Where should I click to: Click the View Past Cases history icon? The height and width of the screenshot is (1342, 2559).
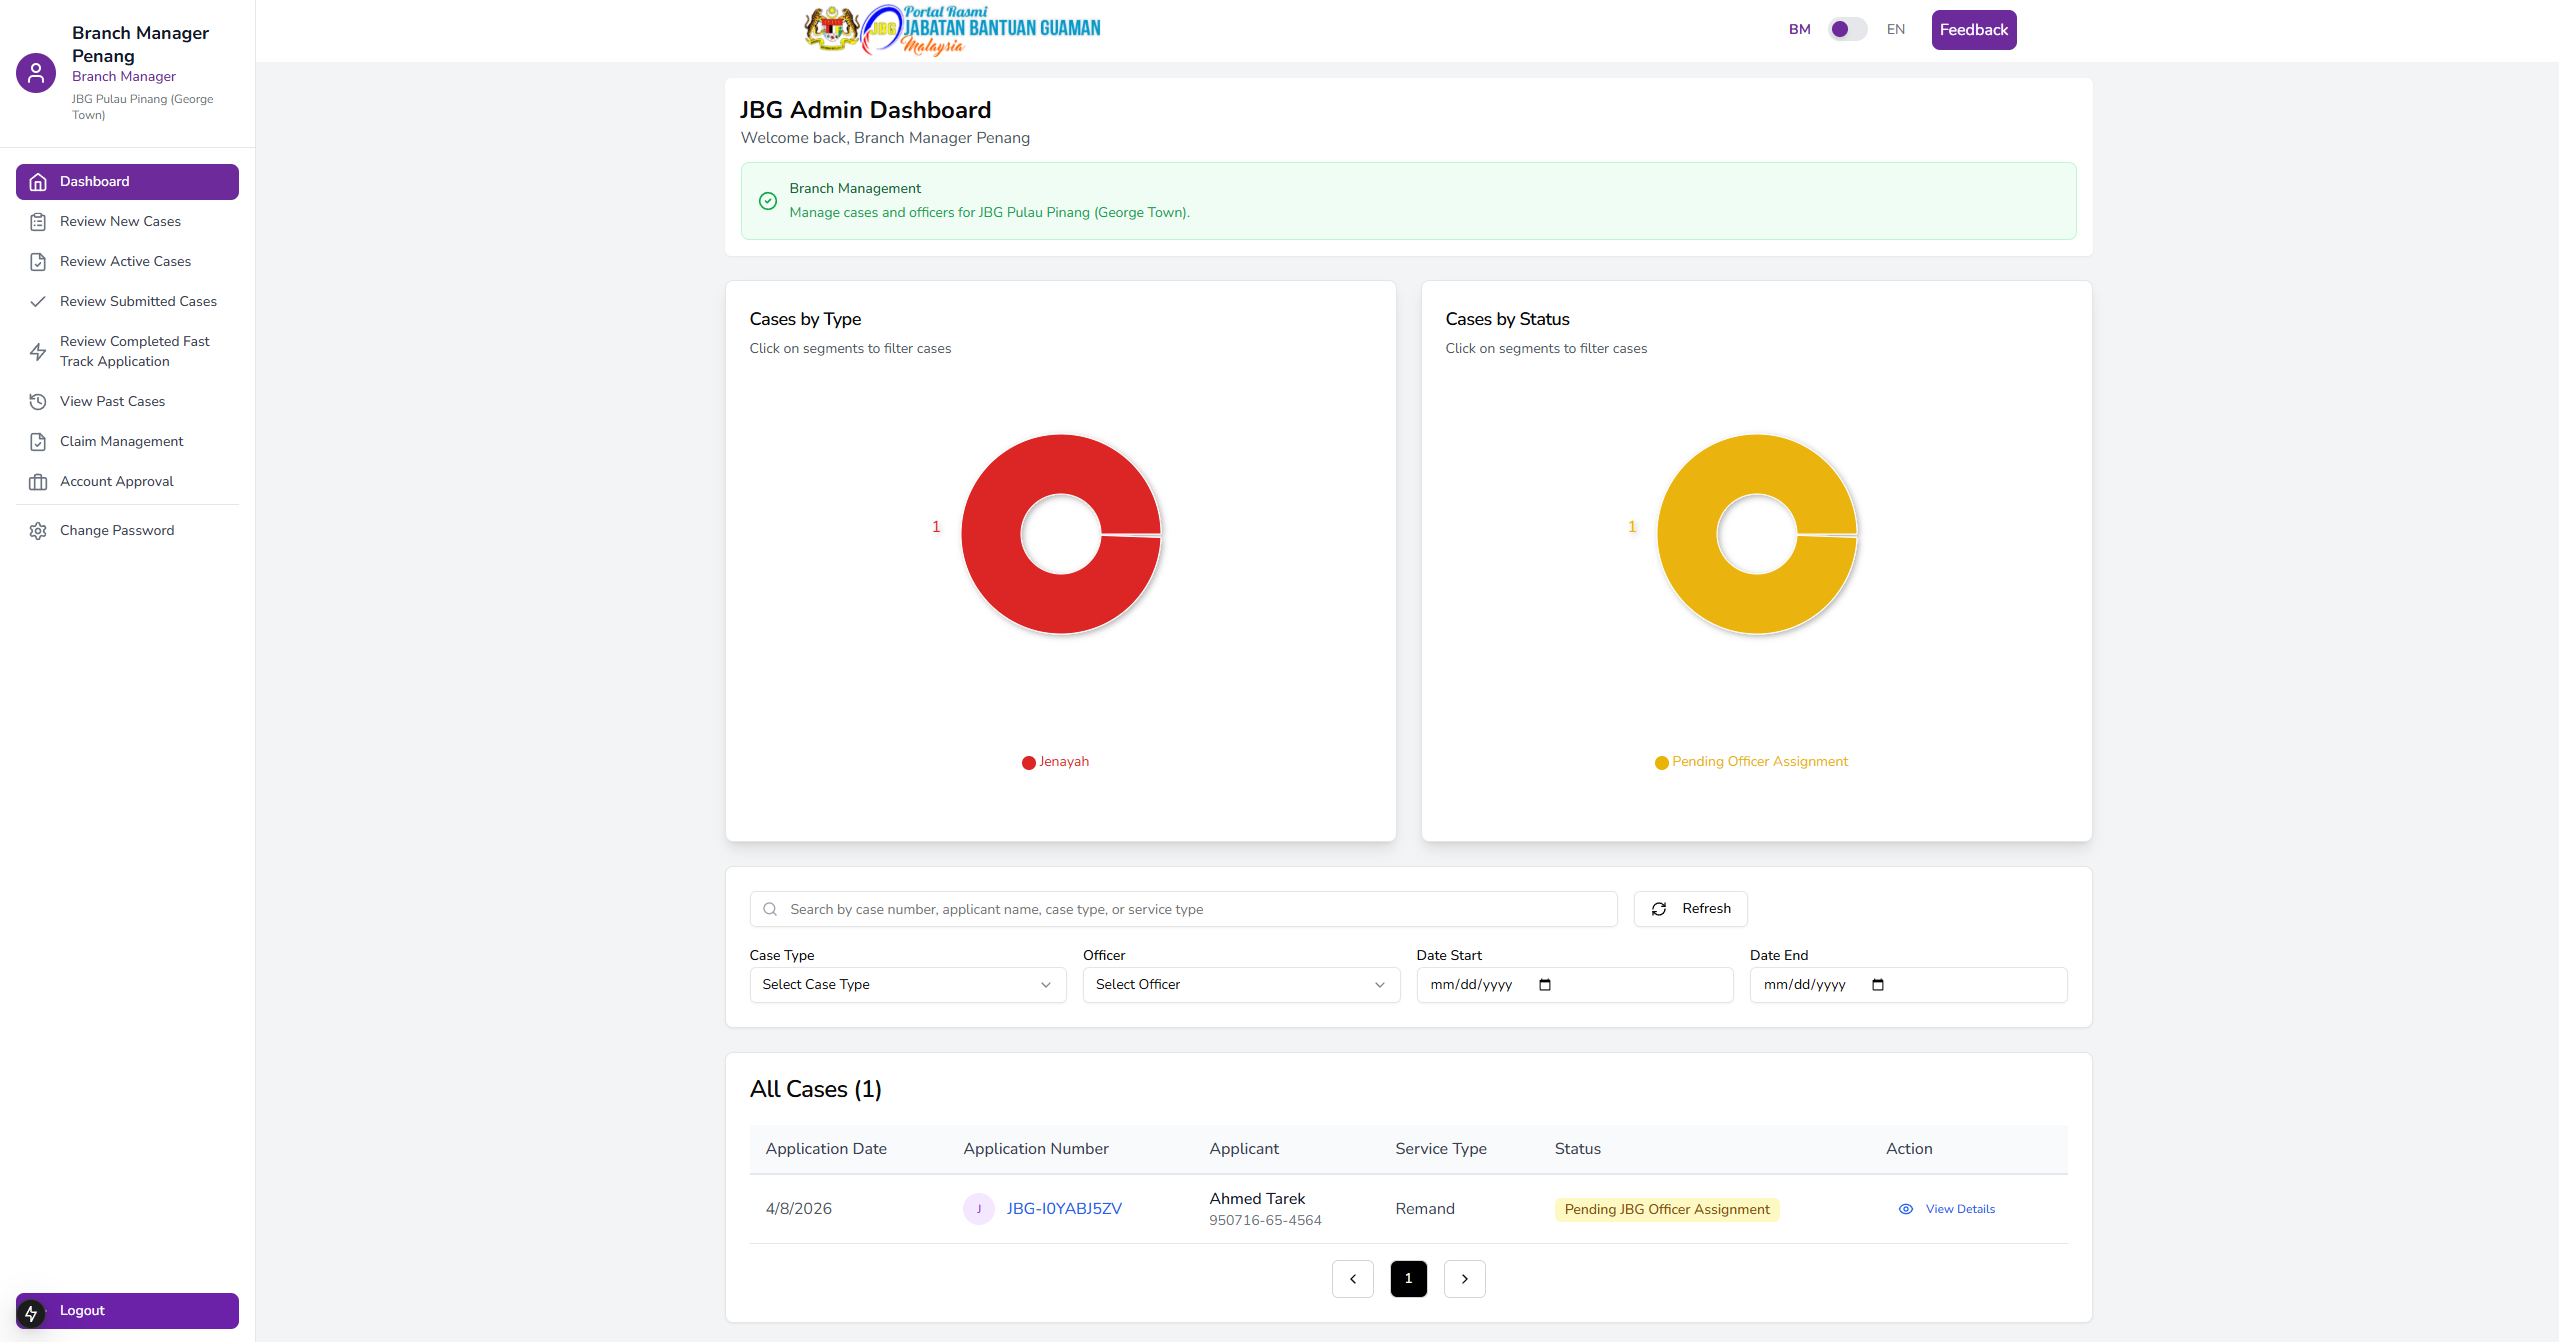coord(38,402)
